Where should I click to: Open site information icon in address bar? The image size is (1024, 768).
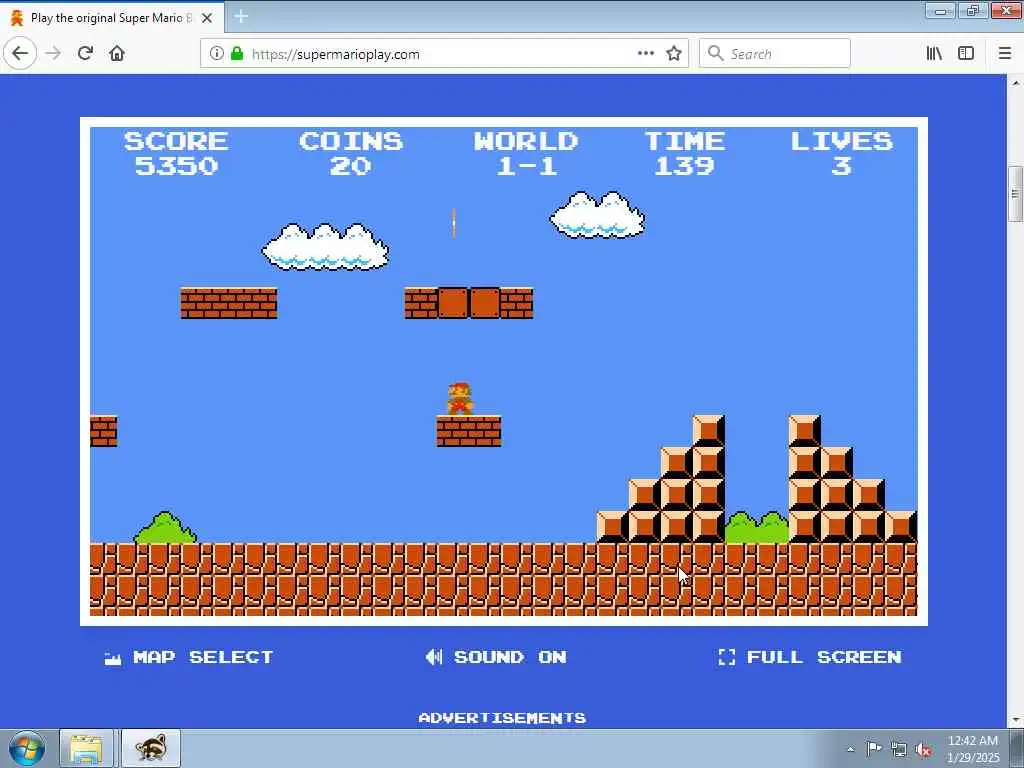[x=217, y=54]
